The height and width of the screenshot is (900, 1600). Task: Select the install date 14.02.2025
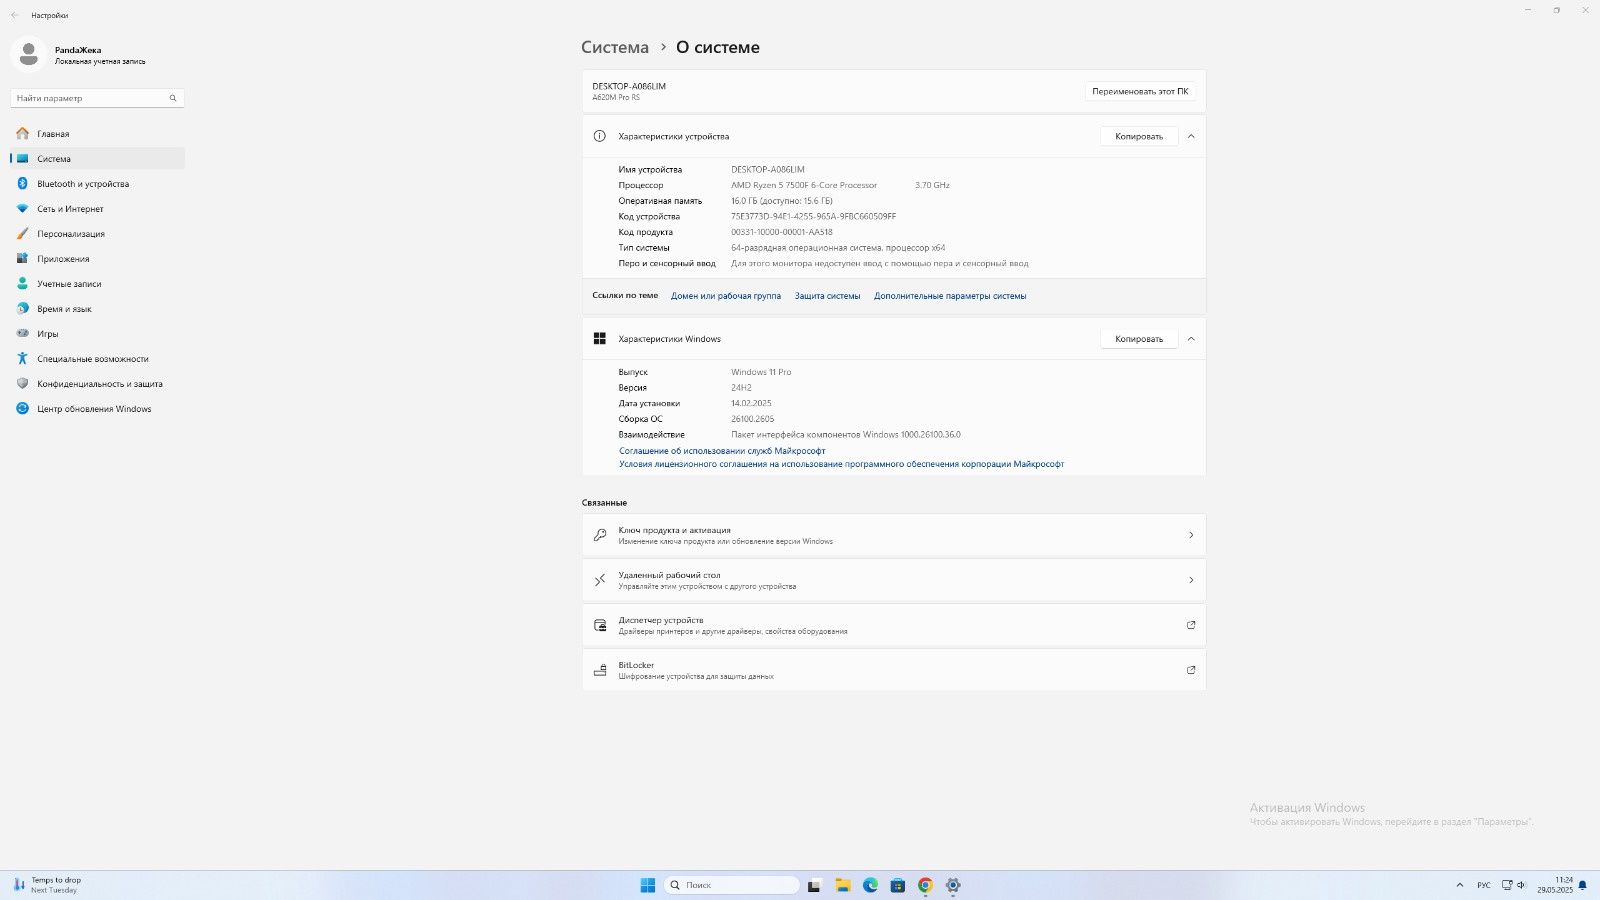pyautogui.click(x=751, y=403)
